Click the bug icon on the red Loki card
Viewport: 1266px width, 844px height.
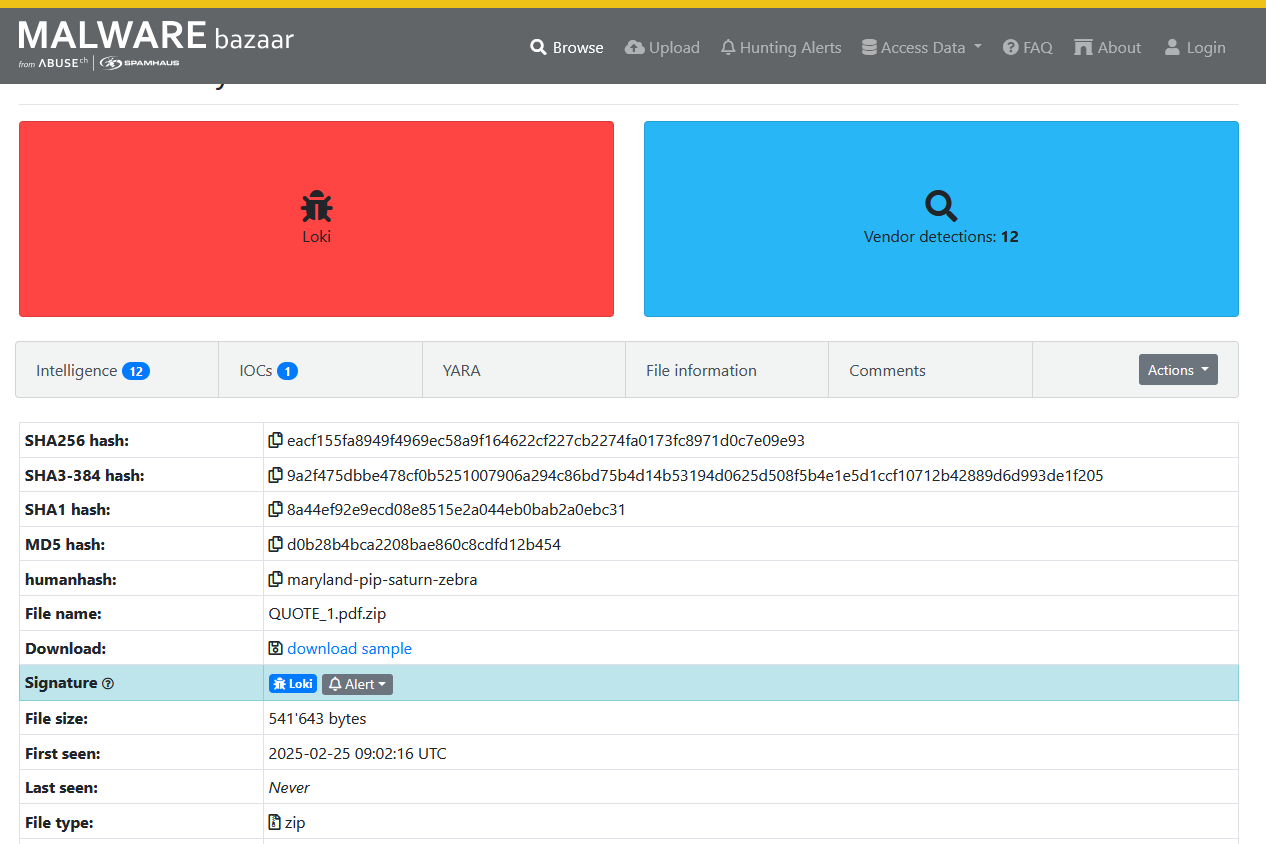click(316, 204)
